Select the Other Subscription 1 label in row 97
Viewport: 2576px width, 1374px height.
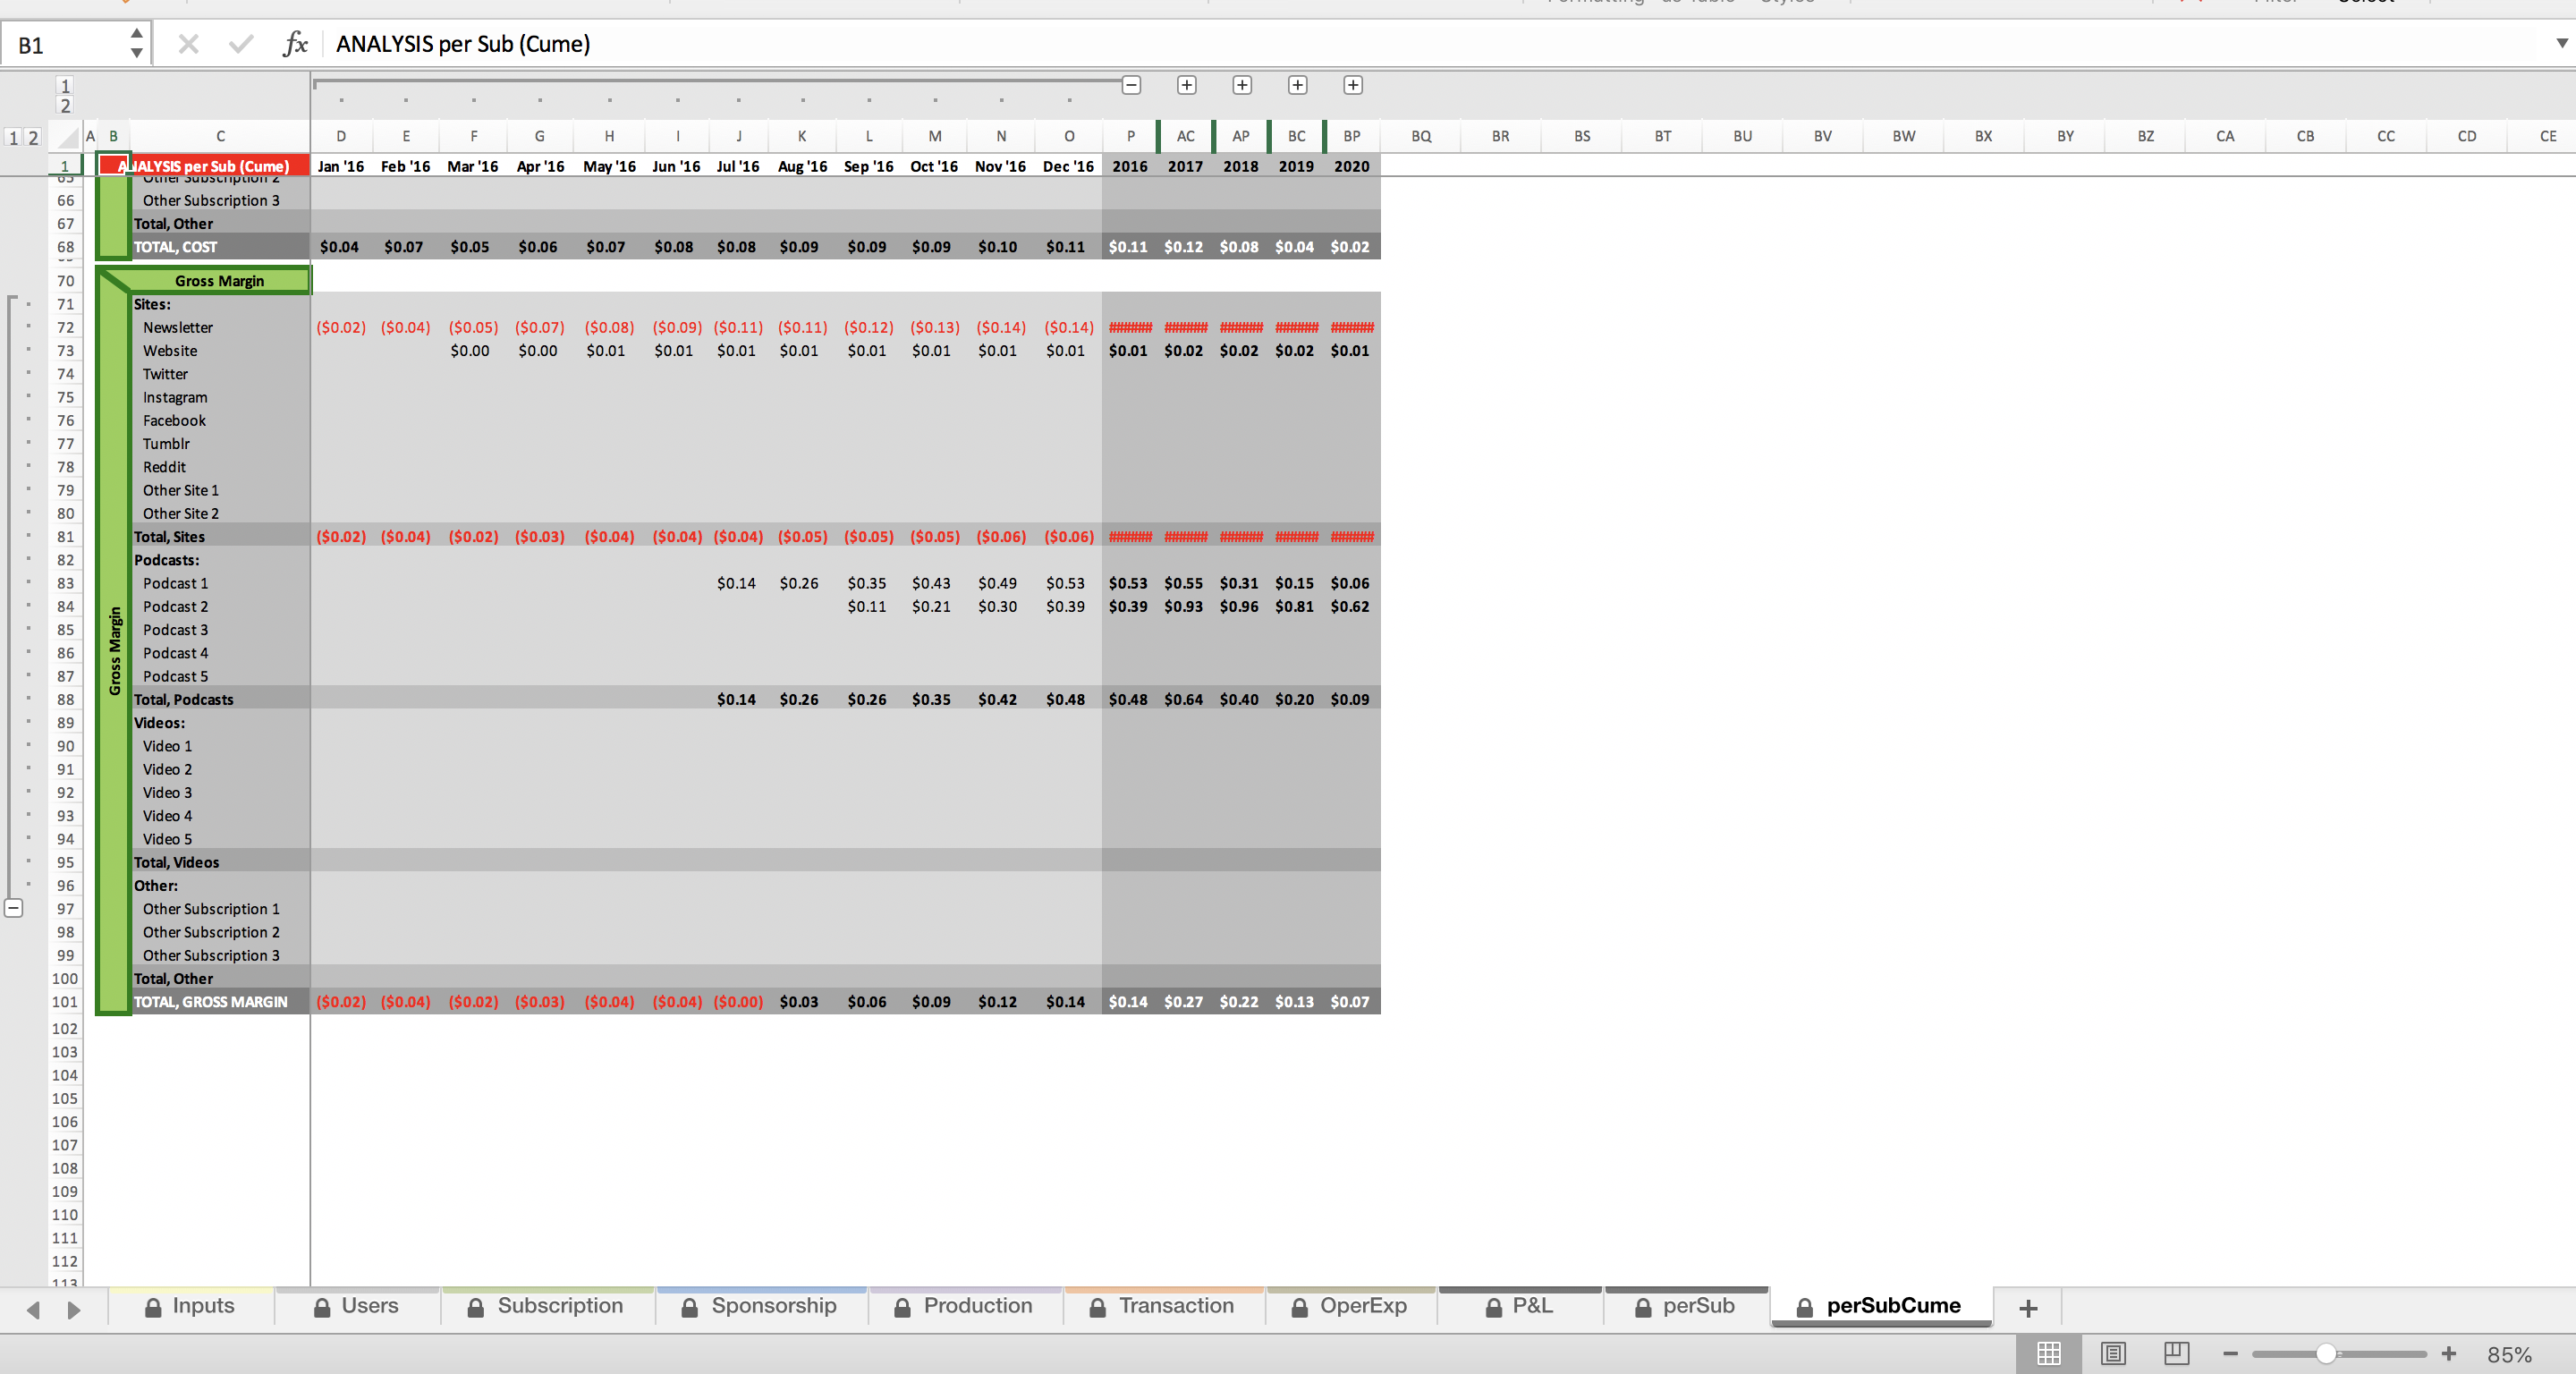pyautogui.click(x=211, y=909)
